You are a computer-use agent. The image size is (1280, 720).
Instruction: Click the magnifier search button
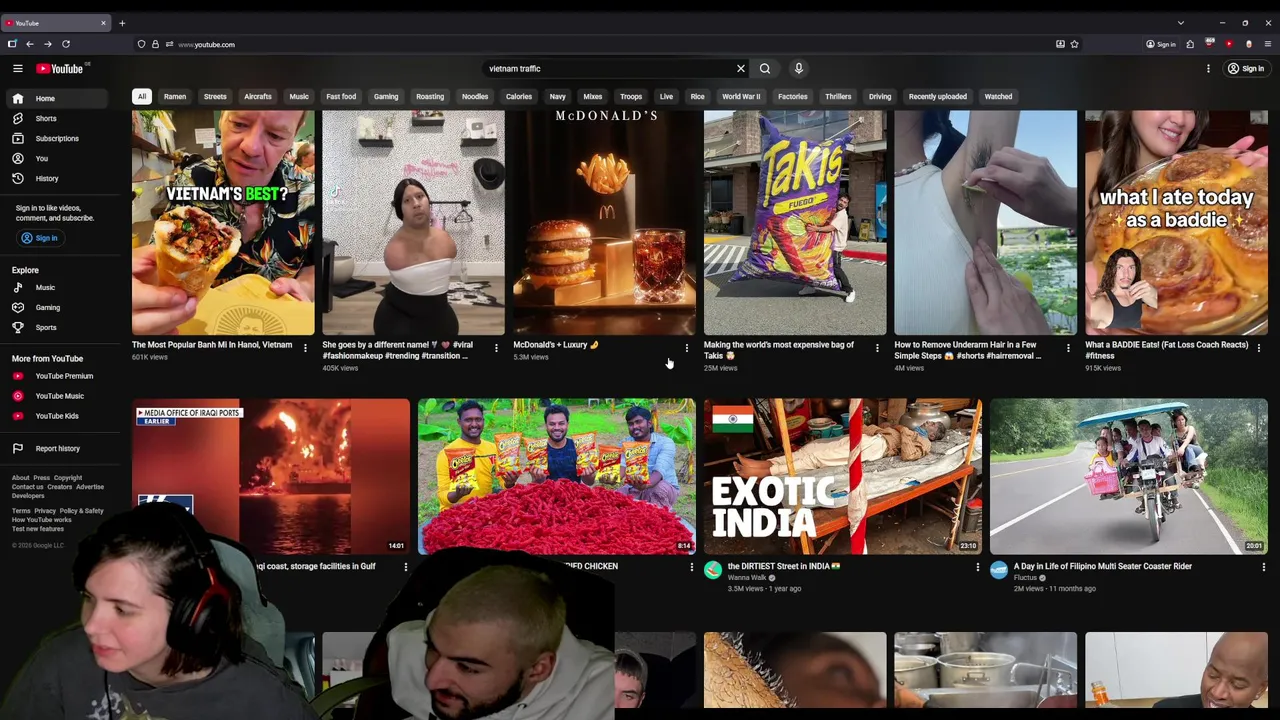coord(765,68)
